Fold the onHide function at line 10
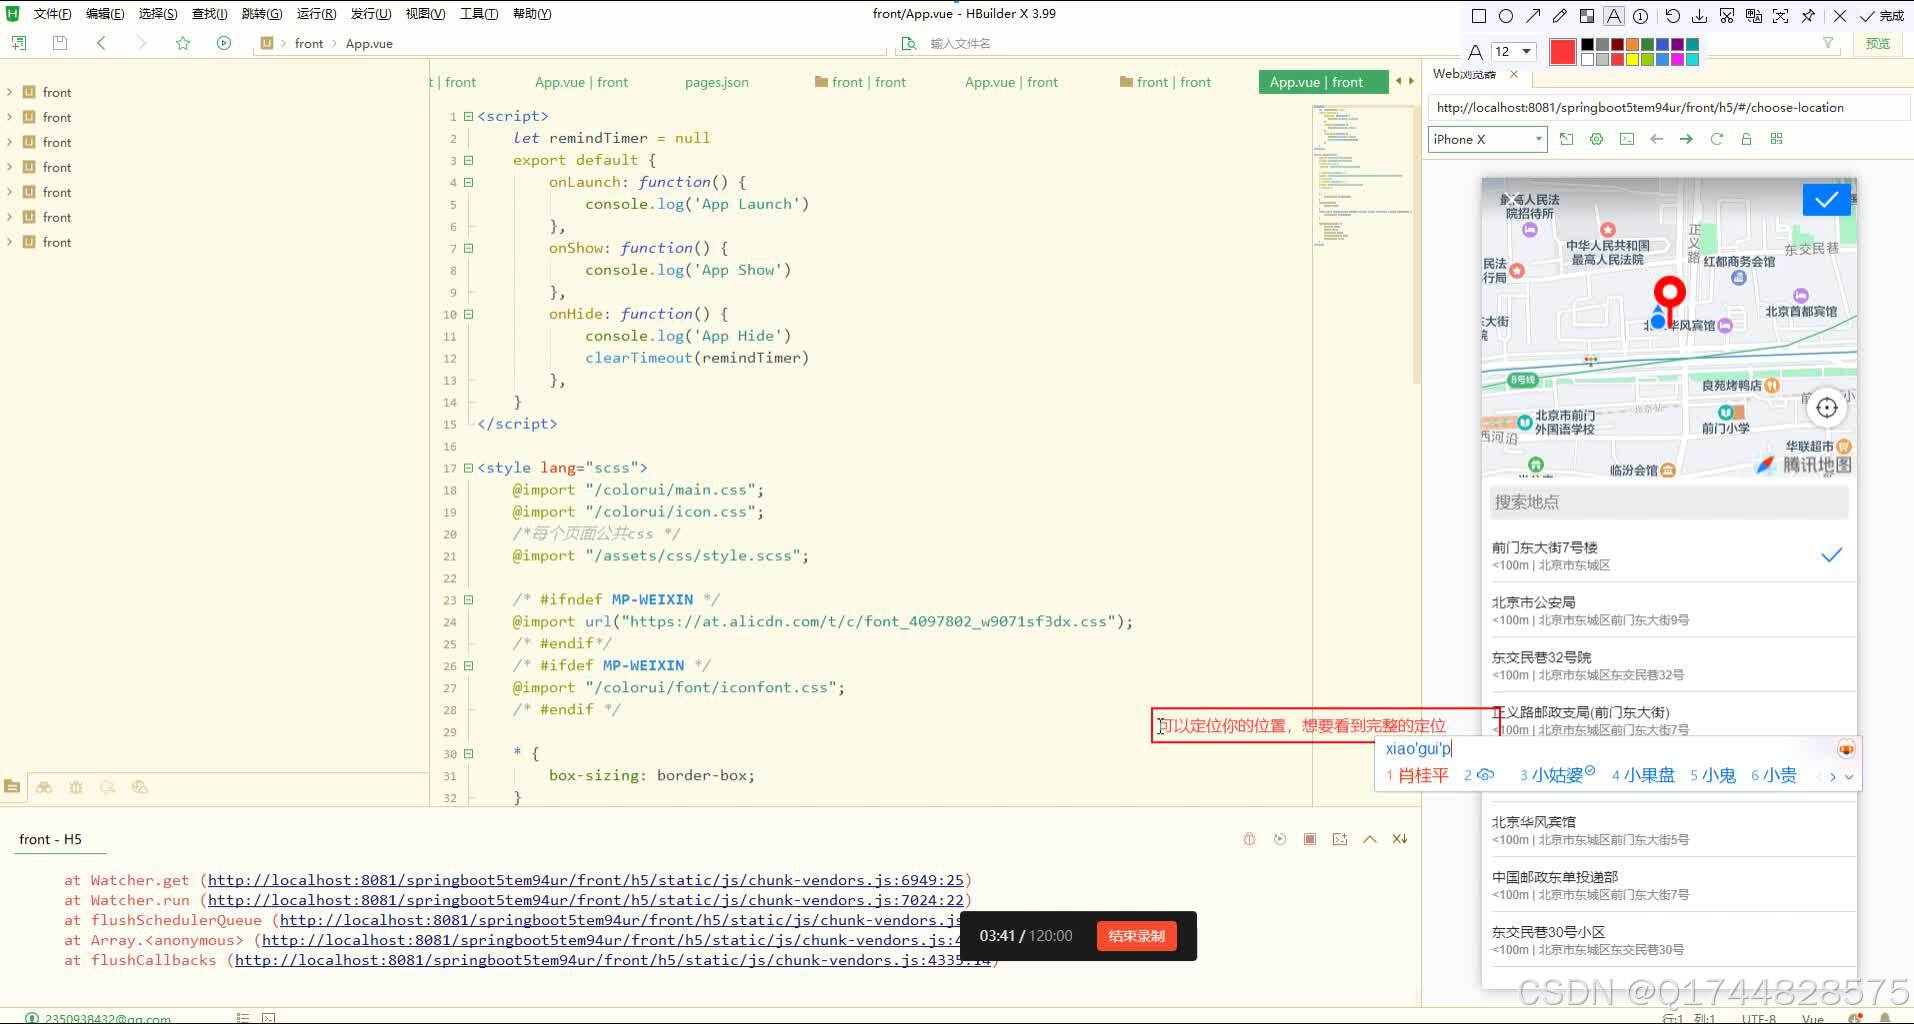The height and width of the screenshot is (1024, 1914). 468,314
